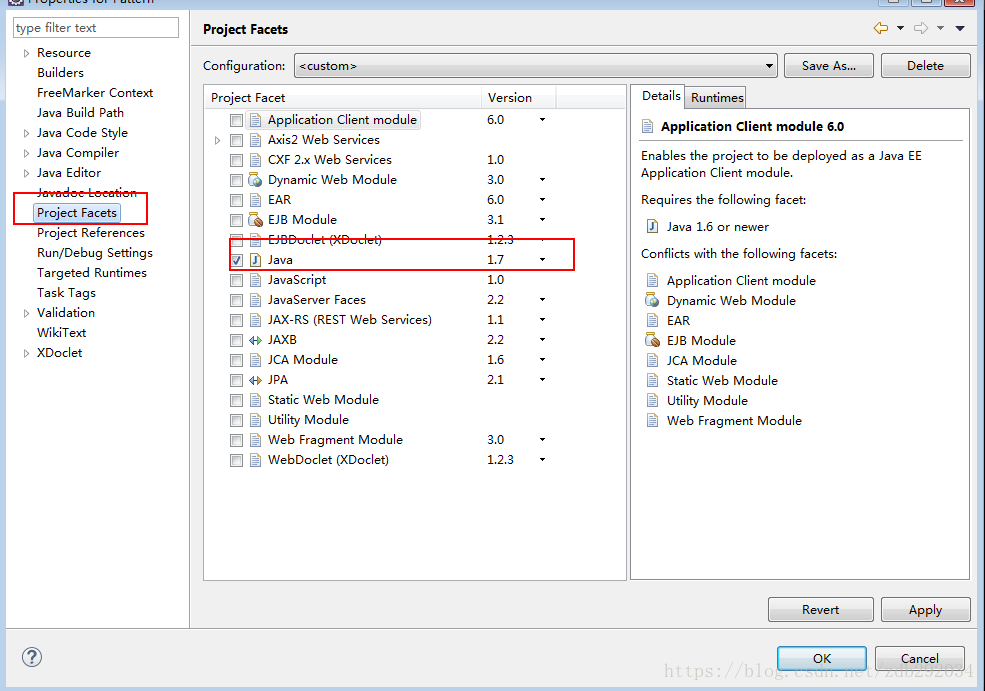Click the EAR facet document icon in list

pos(255,200)
